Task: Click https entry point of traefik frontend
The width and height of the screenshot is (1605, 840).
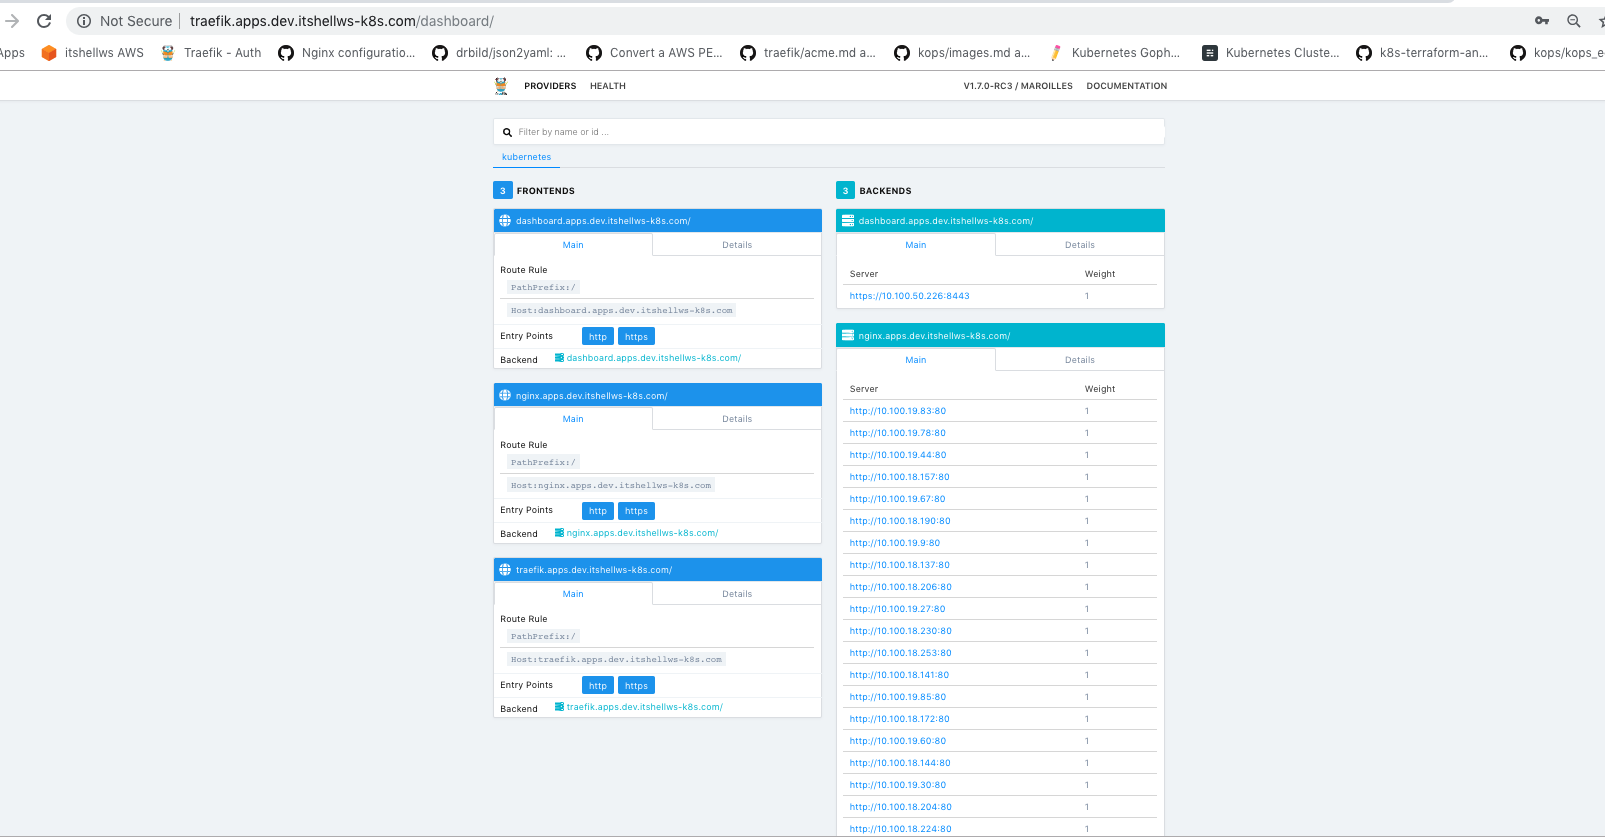Action: click(636, 686)
